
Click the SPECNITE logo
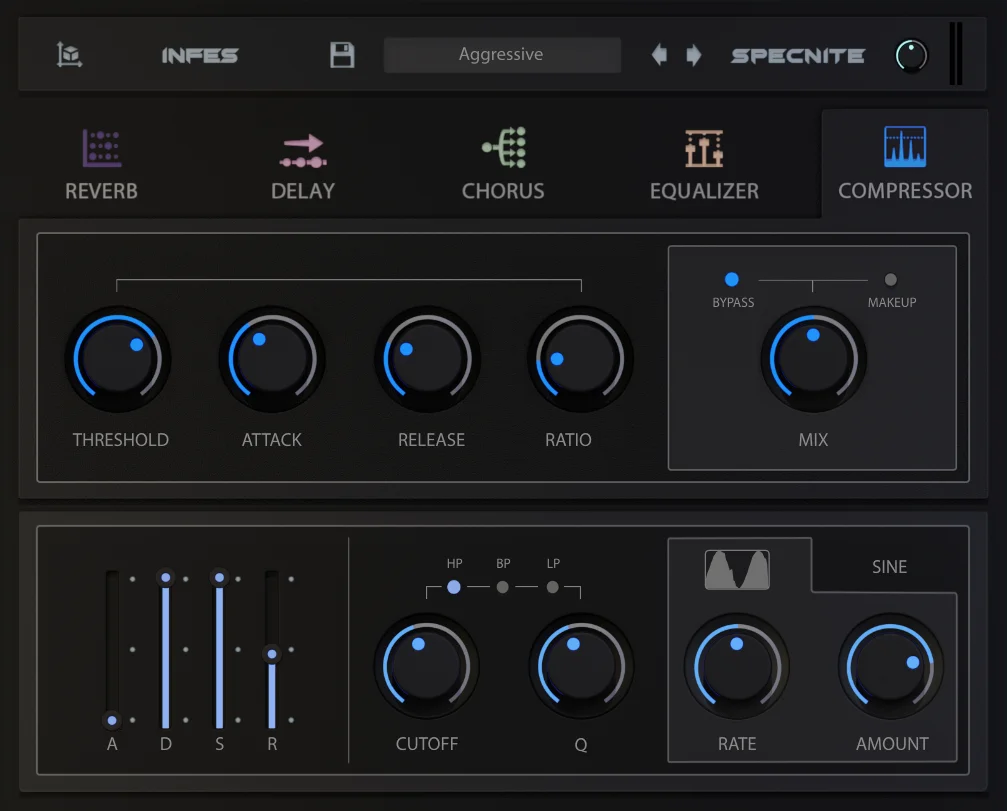[x=798, y=56]
